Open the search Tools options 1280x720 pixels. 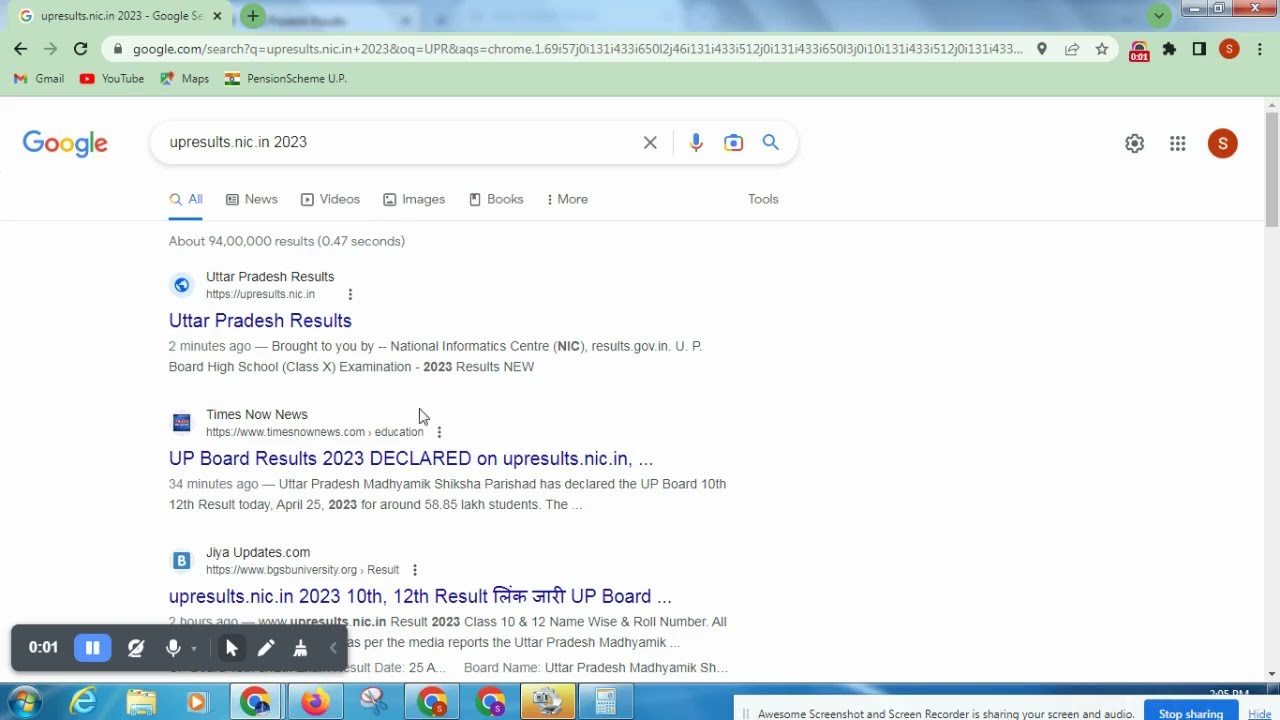(x=763, y=199)
